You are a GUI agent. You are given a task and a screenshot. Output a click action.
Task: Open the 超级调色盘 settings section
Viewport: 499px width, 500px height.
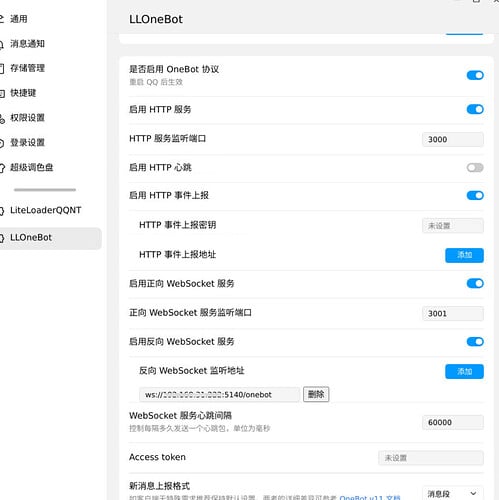32,167
